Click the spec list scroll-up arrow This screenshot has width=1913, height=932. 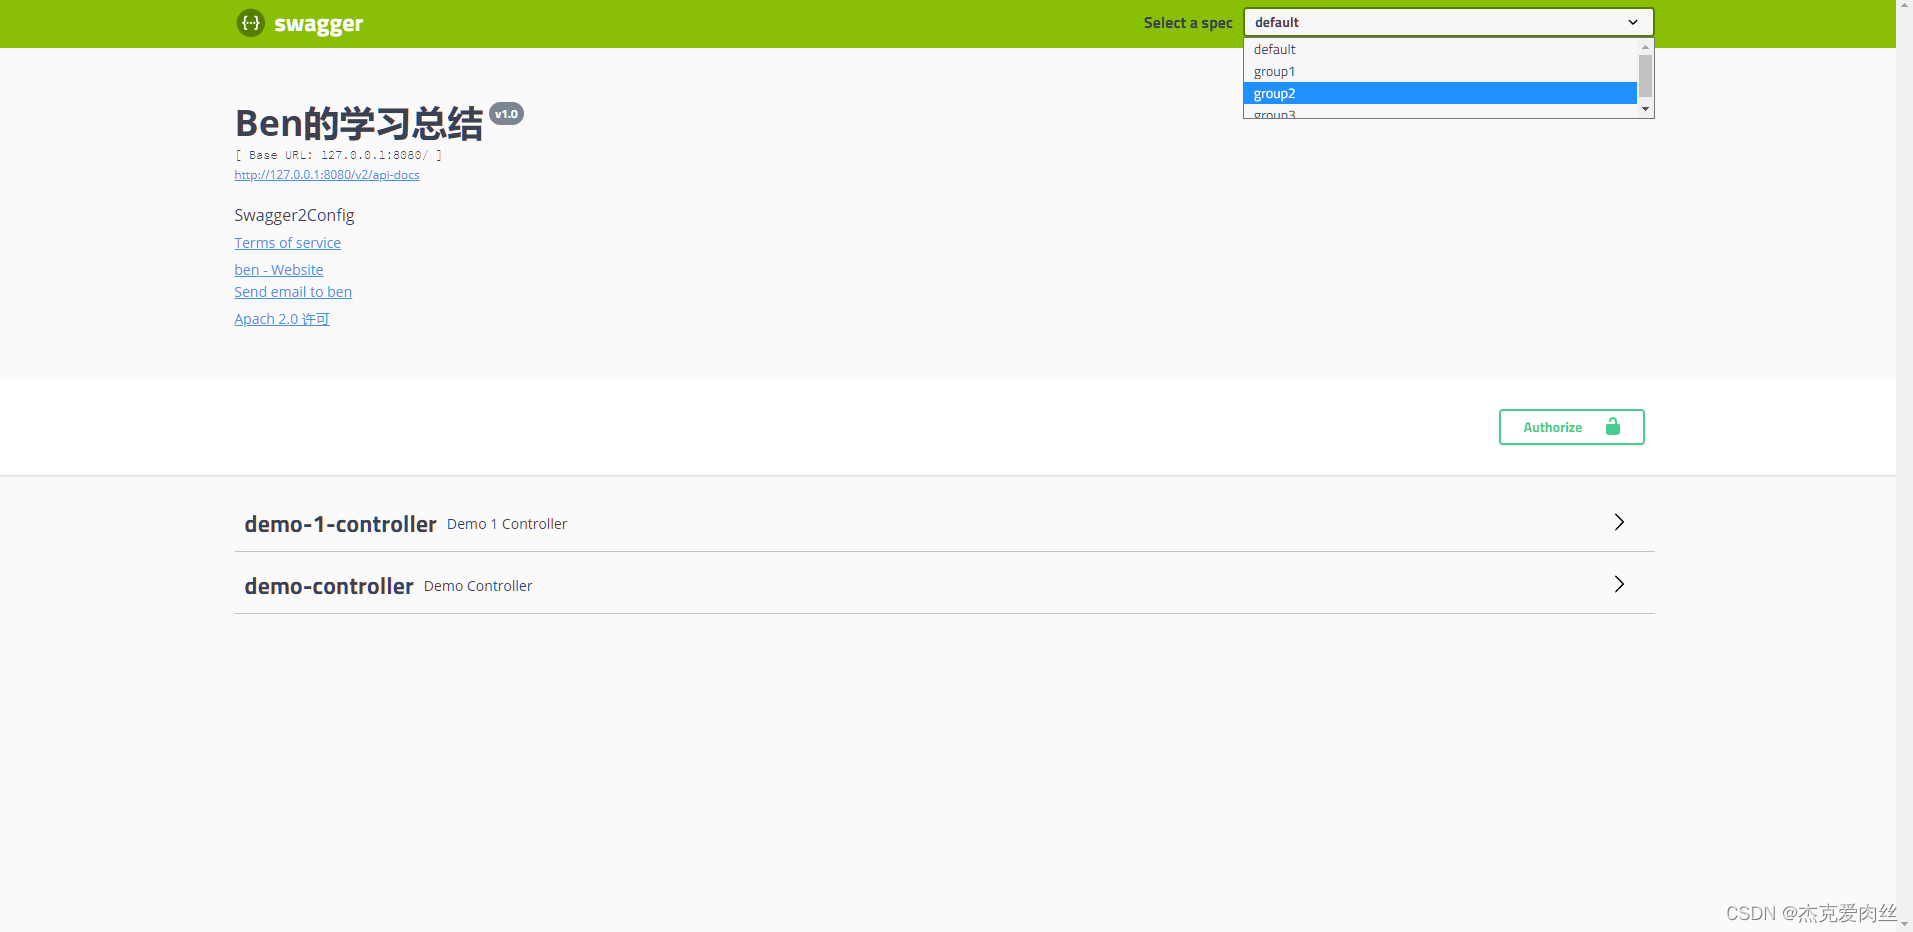tap(1645, 47)
